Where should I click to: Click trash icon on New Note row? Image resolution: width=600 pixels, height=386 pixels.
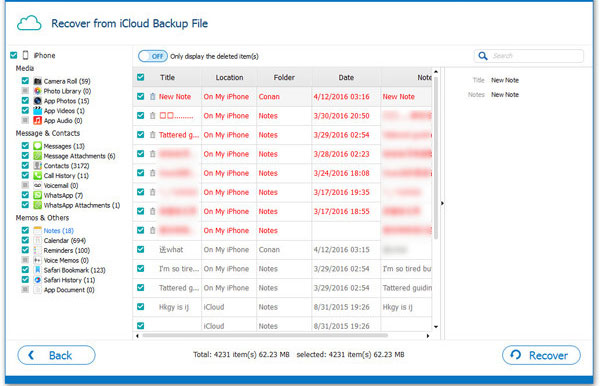(x=152, y=97)
